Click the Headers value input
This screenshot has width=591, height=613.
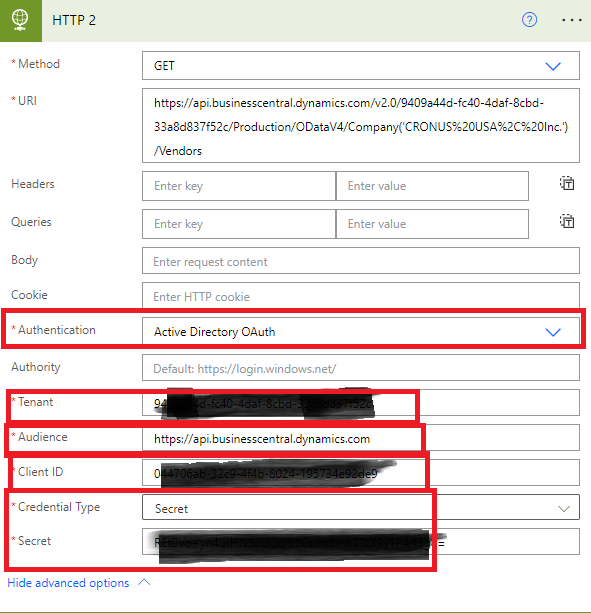pyautogui.click(x=432, y=186)
